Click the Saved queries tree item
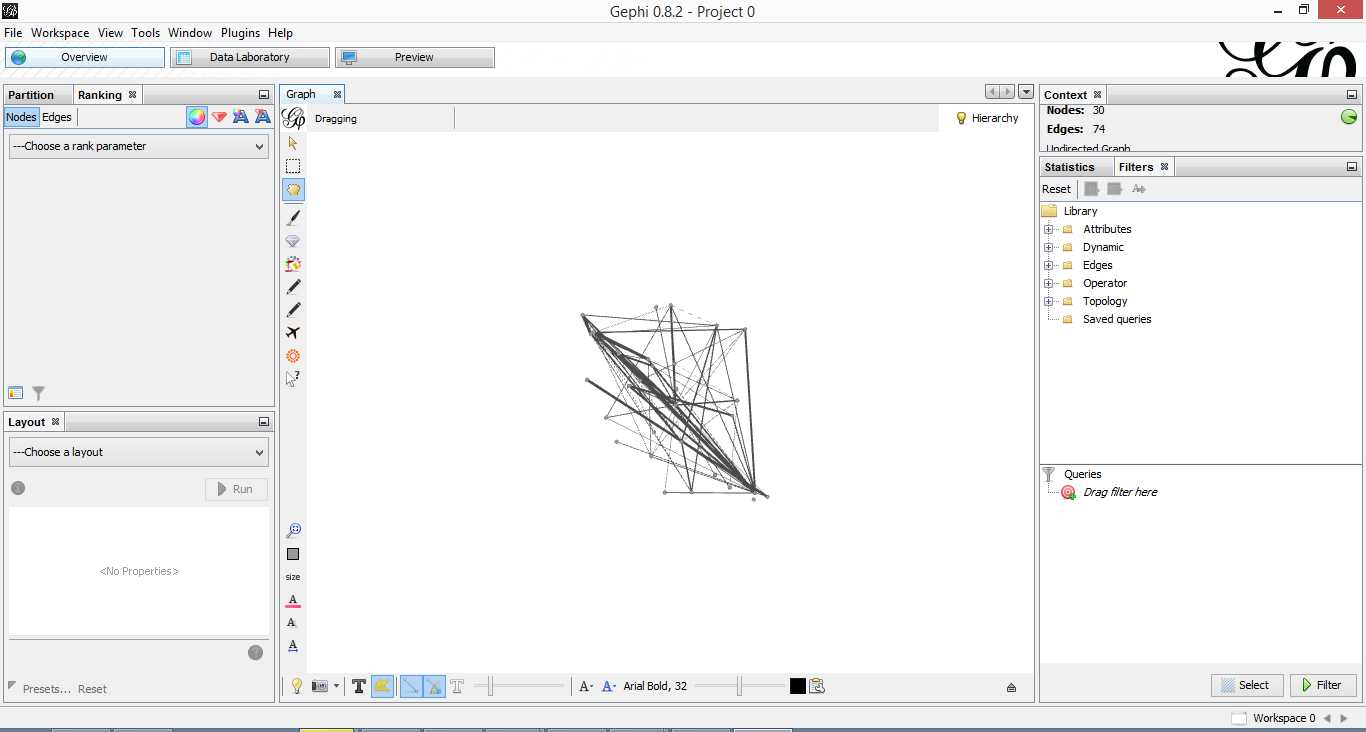1366x732 pixels. coord(1116,319)
